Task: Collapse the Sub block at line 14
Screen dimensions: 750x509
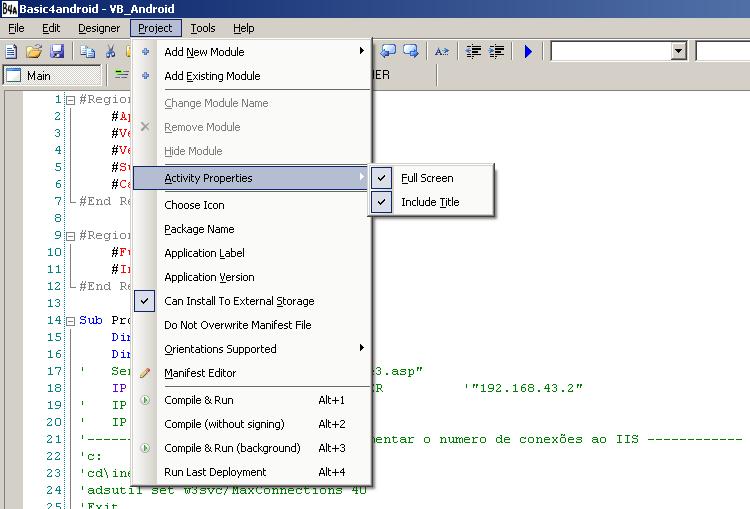Action: pos(70,321)
